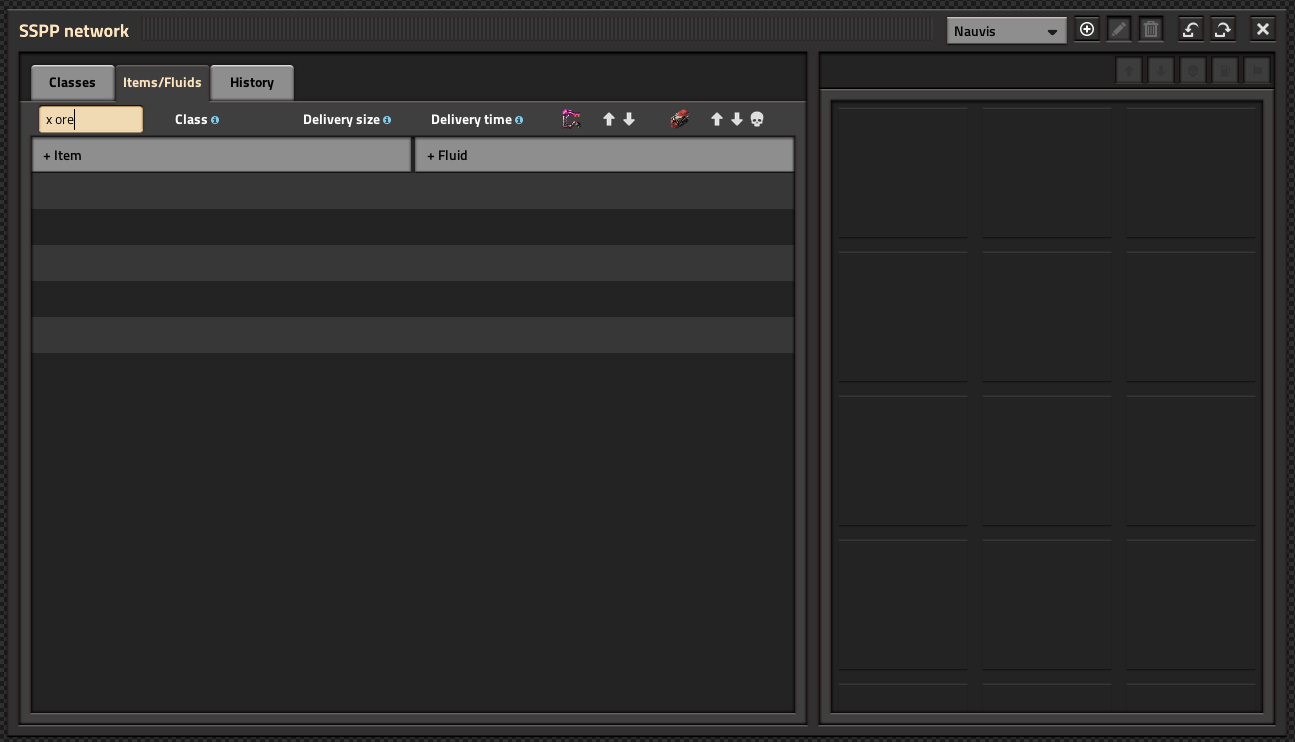
Task: Click the pencil edit network icon
Action: pos(1119,30)
